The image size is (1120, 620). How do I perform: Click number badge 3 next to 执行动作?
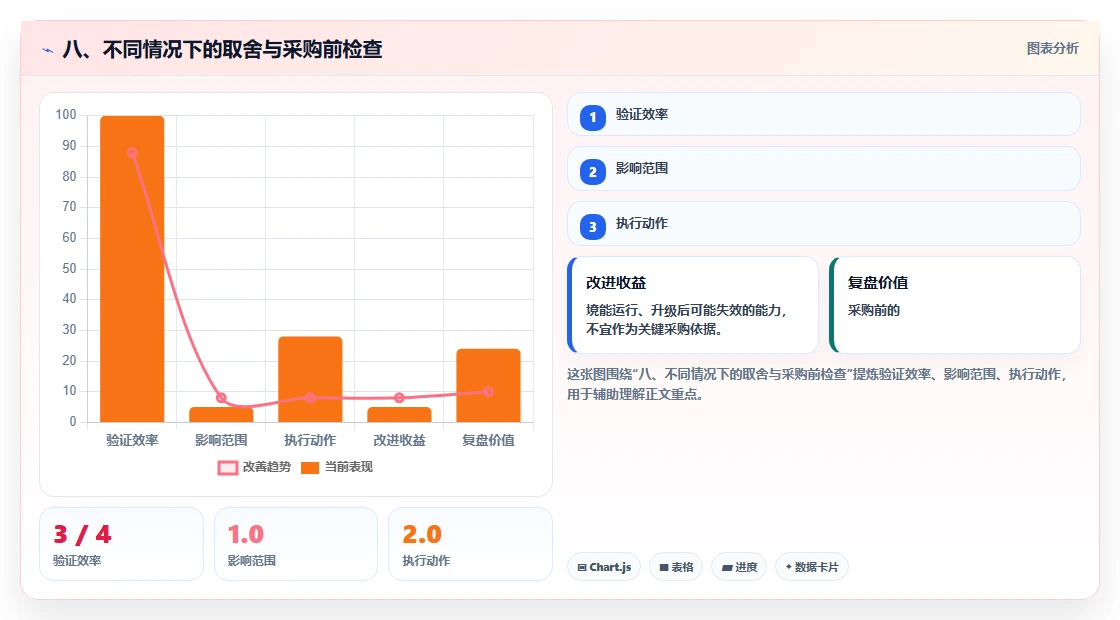point(592,226)
